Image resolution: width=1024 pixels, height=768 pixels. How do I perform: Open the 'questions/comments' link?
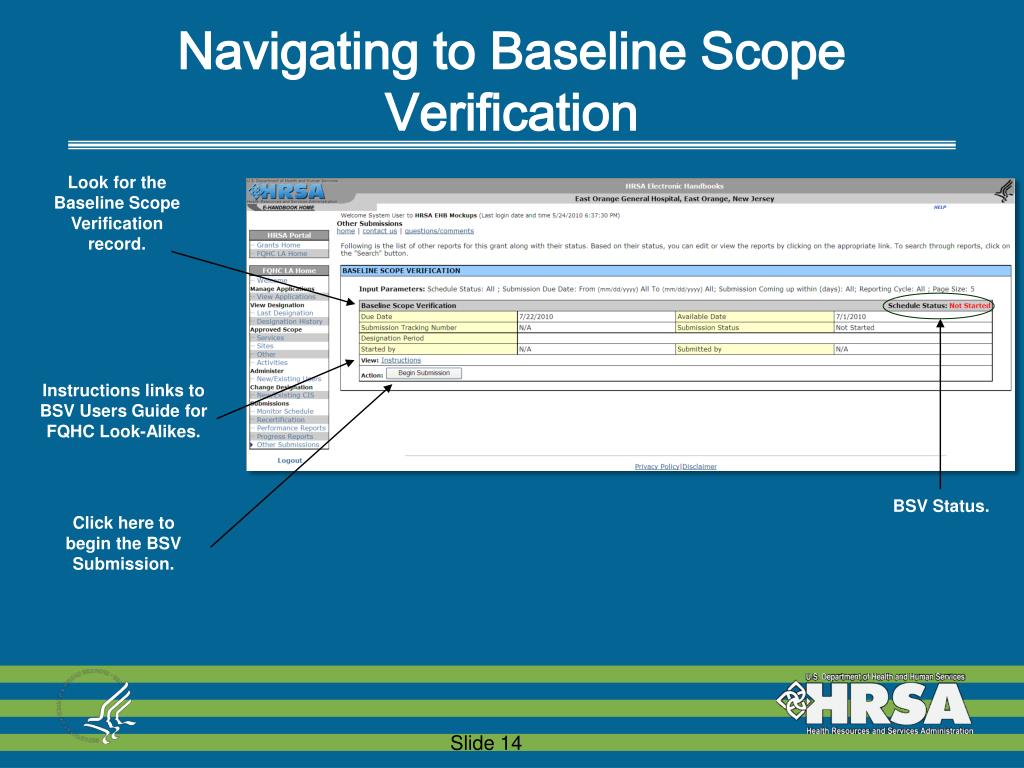(439, 231)
